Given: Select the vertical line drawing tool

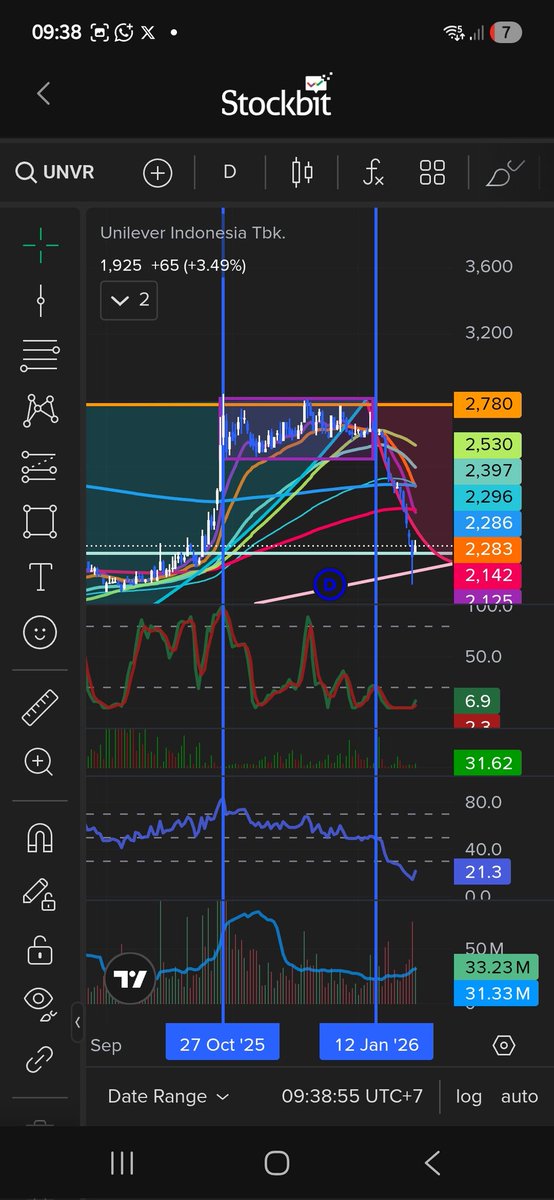Looking at the screenshot, I should click(40, 298).
